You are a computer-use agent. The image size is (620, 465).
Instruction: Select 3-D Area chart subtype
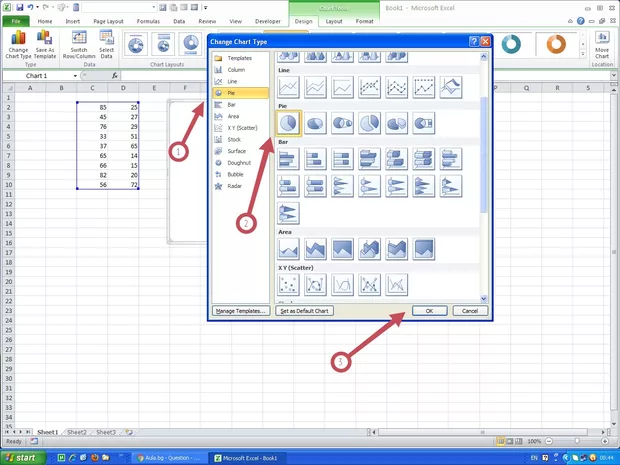tap(369, 249)
